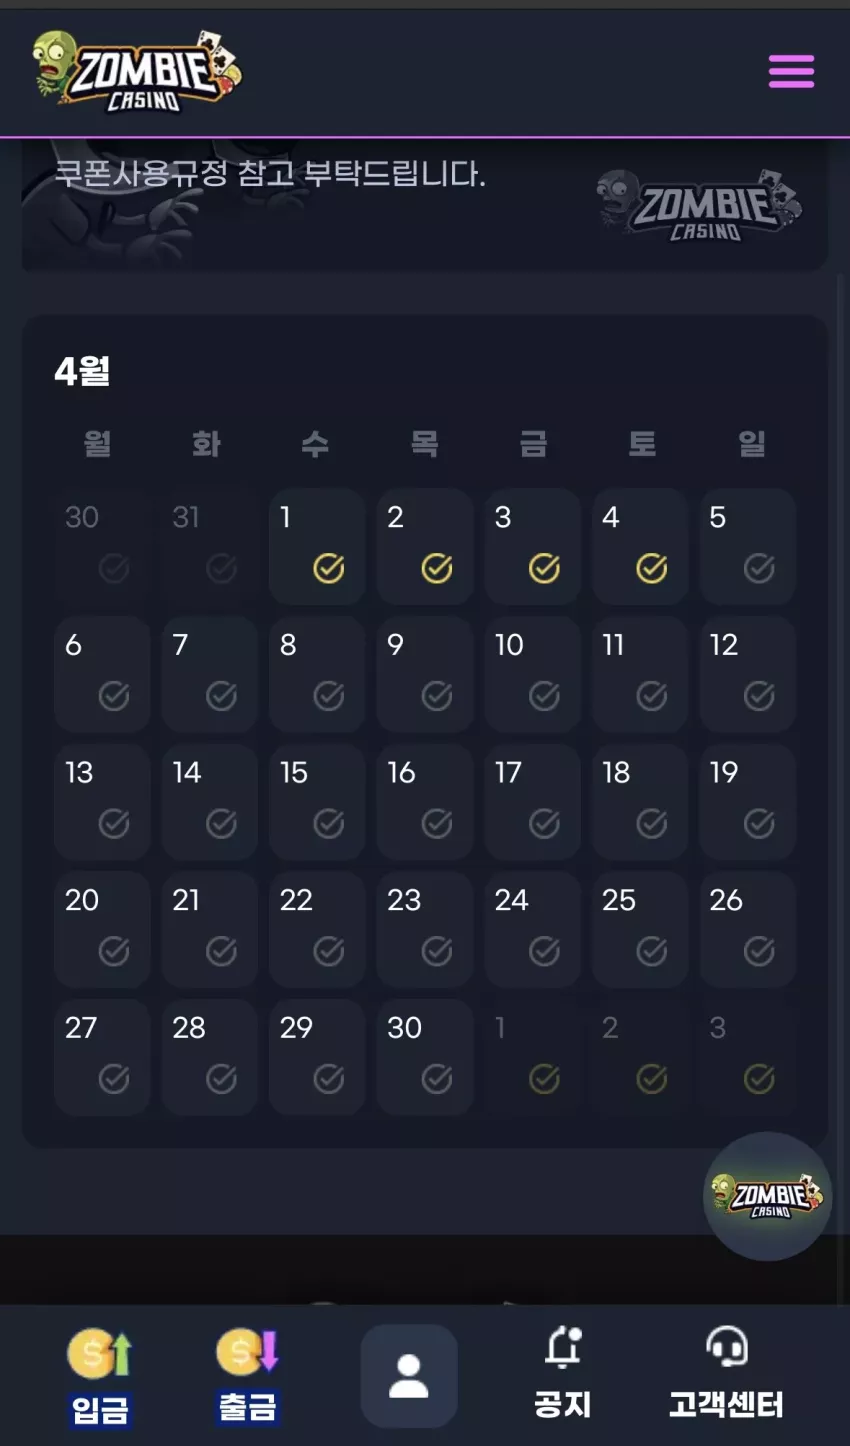Screen dimensions: 850x1446
Task: Toggle the checkmark on April 1
Action: click(329, 568)
